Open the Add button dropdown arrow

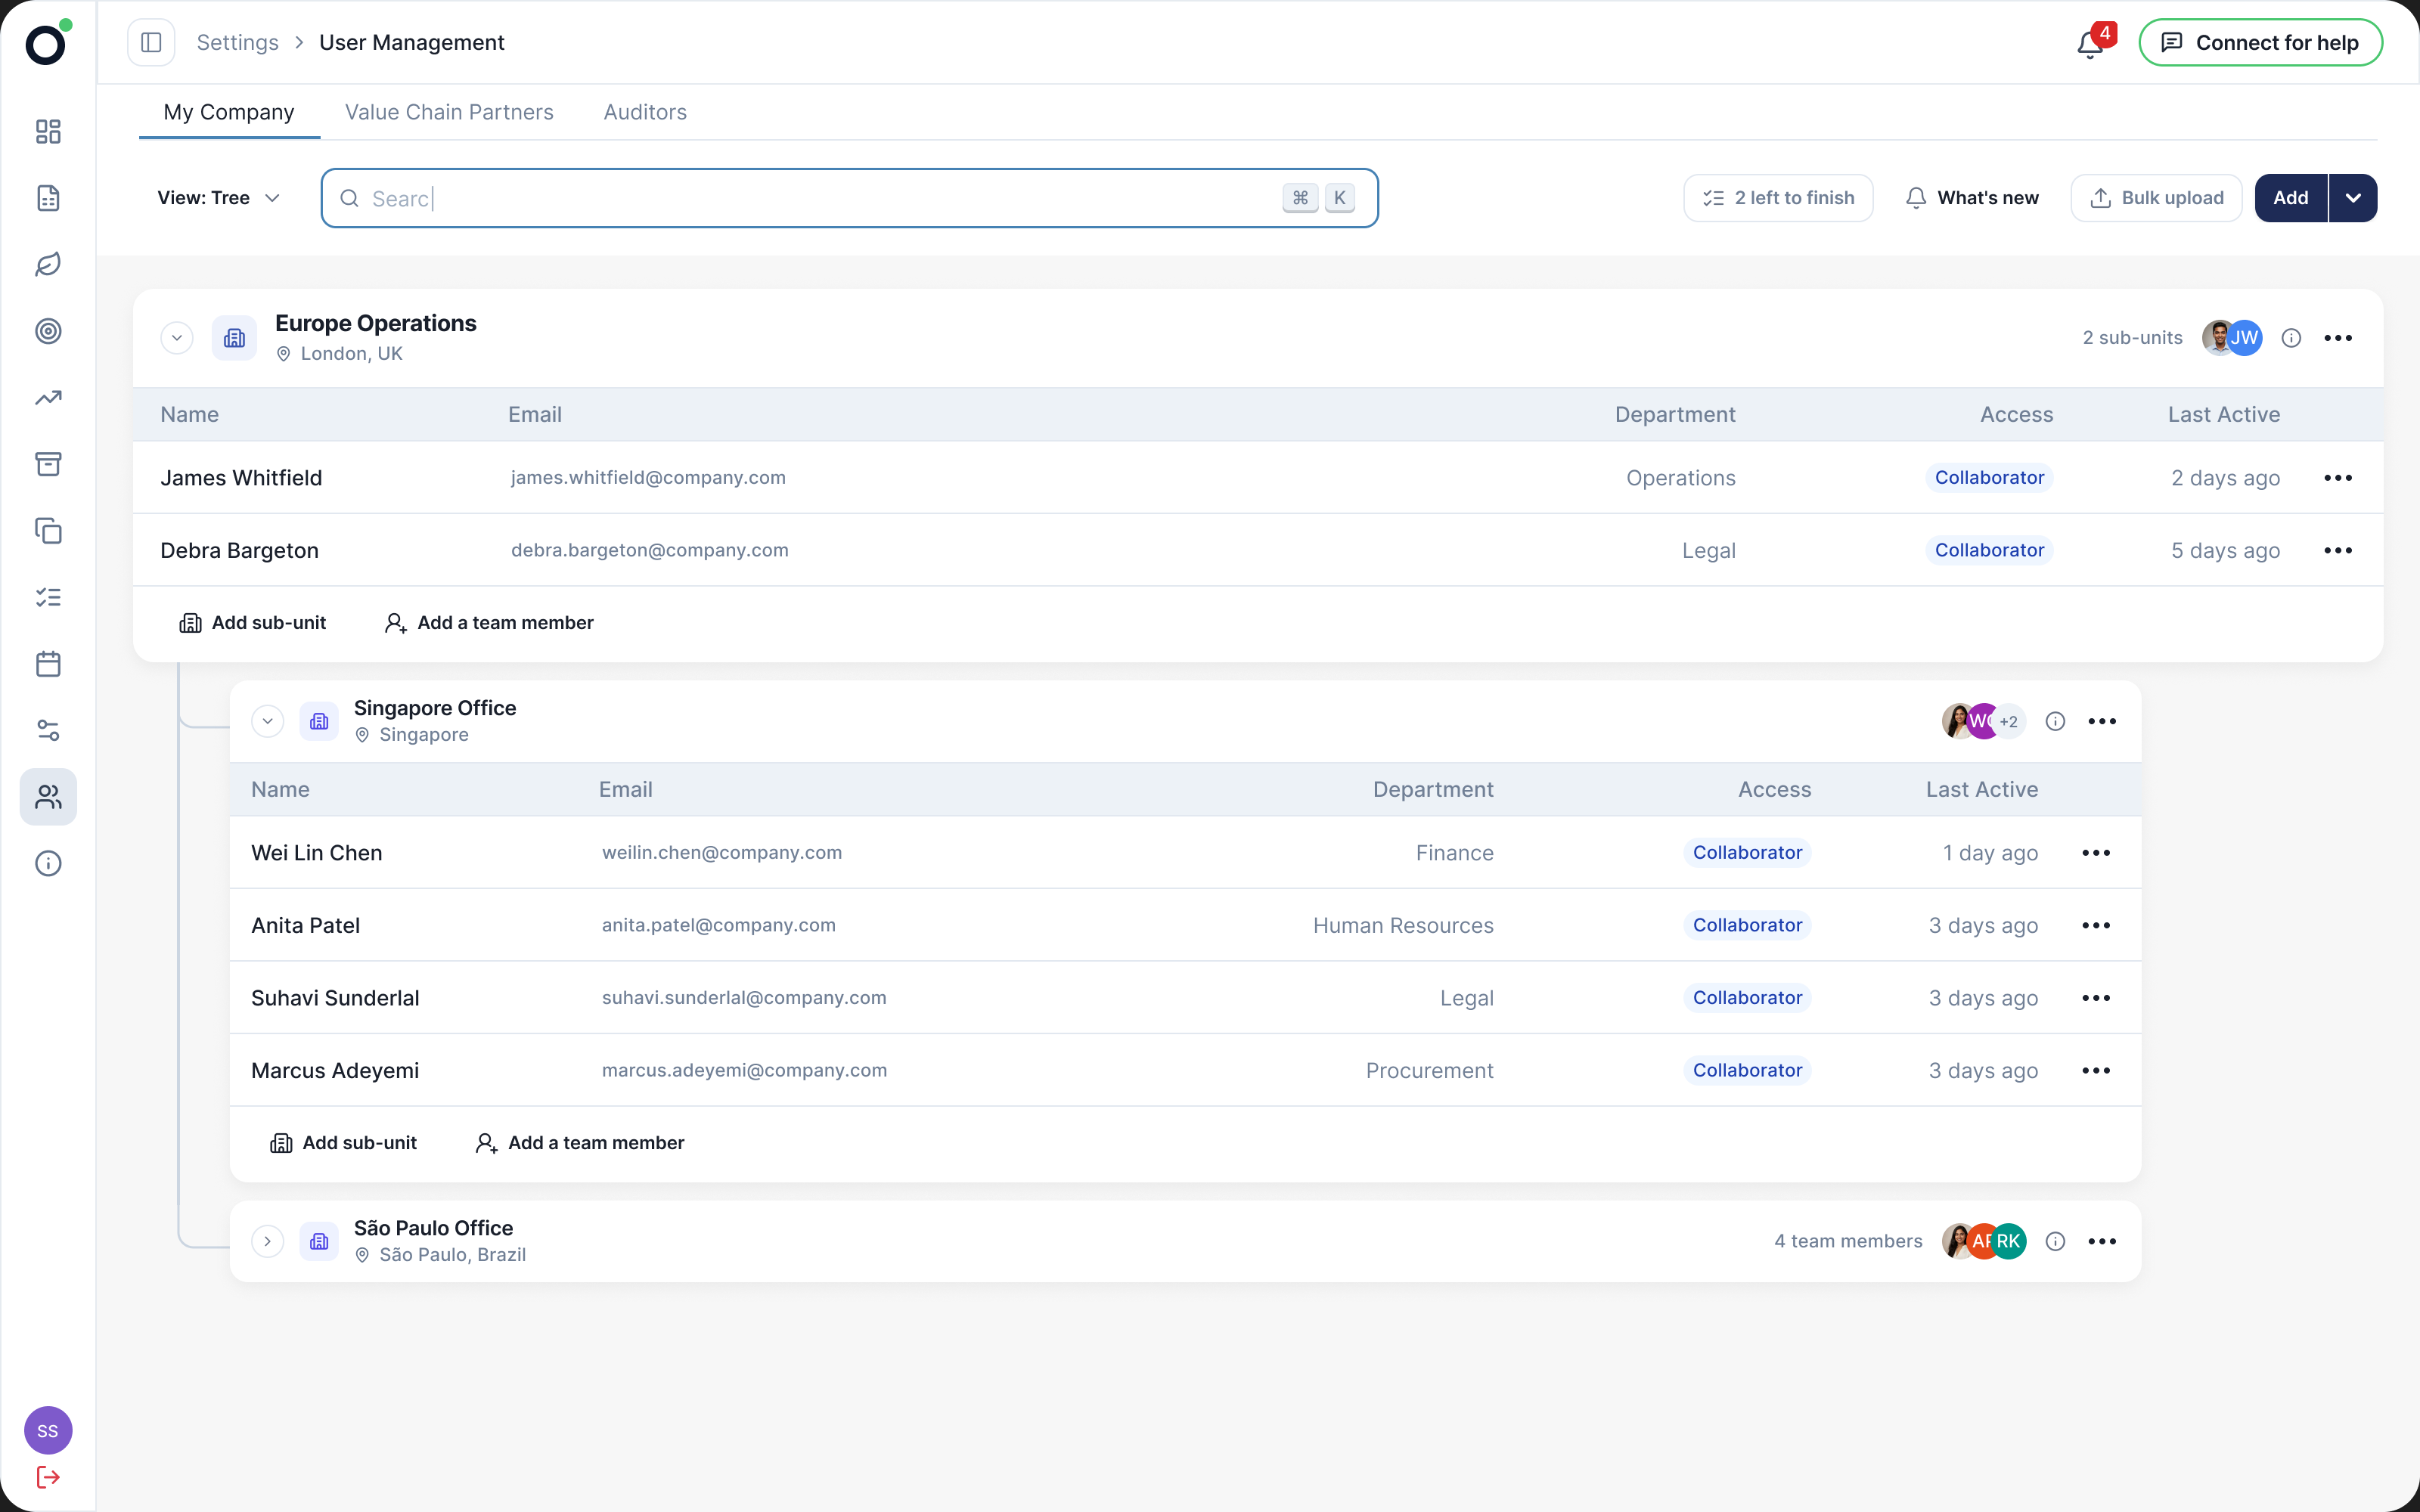click(2353, 198)
